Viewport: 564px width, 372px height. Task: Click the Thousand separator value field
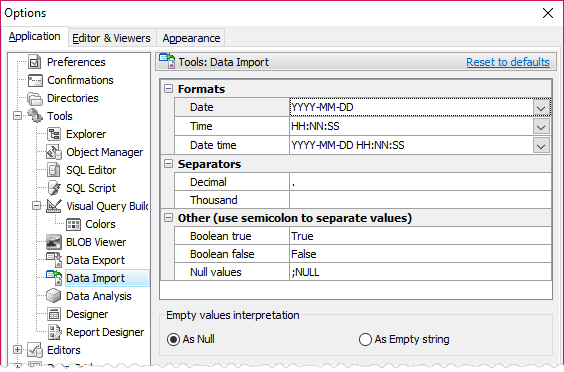tap(420, 200)
